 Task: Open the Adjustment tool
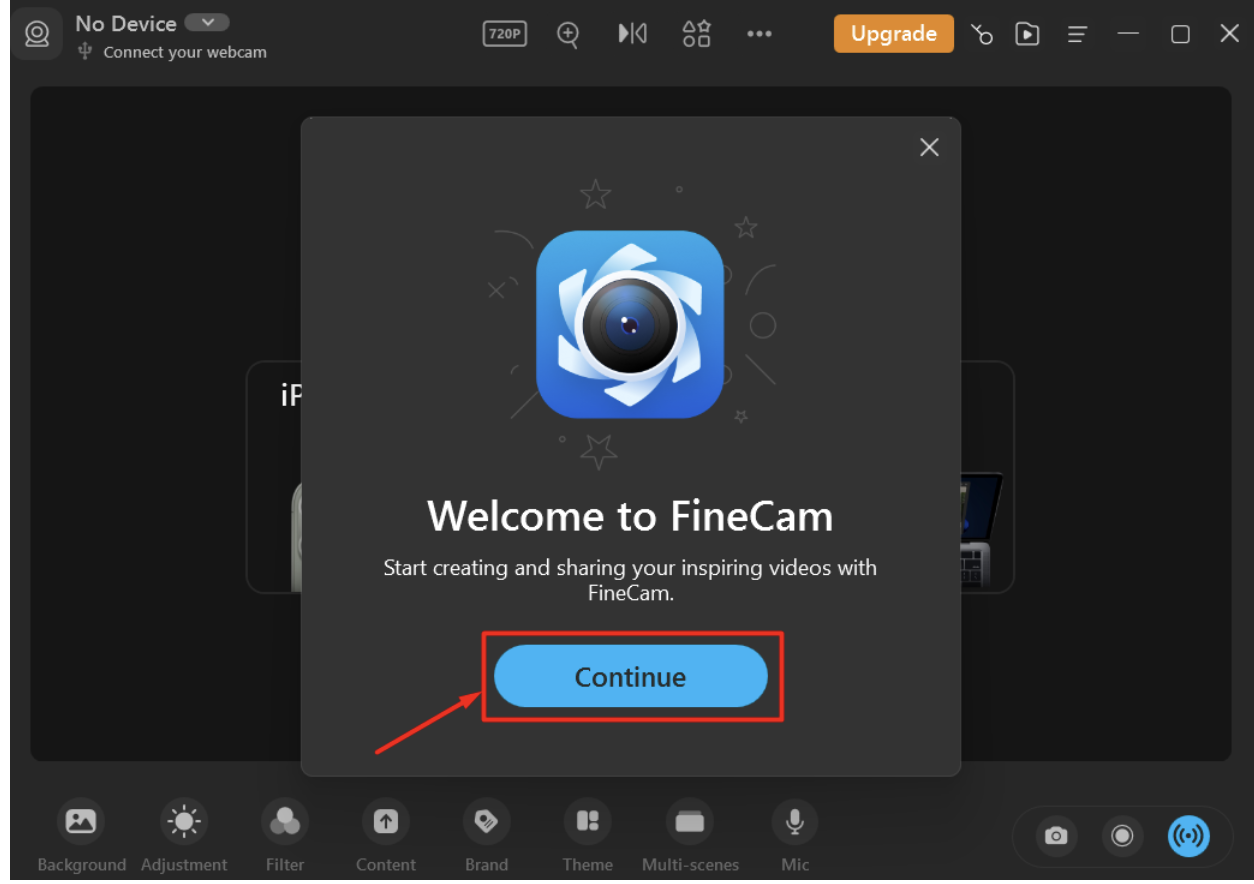coord(184,835)
